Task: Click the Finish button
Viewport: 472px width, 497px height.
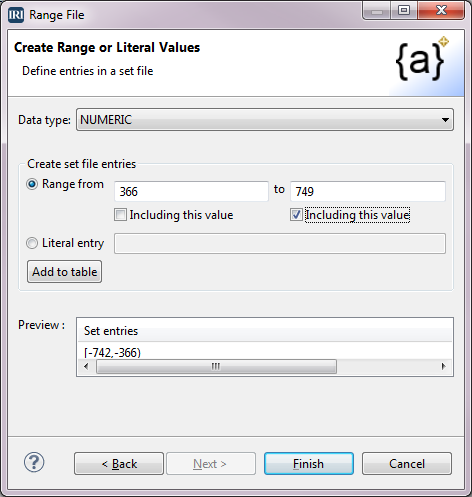Action: tap(309, 464)
